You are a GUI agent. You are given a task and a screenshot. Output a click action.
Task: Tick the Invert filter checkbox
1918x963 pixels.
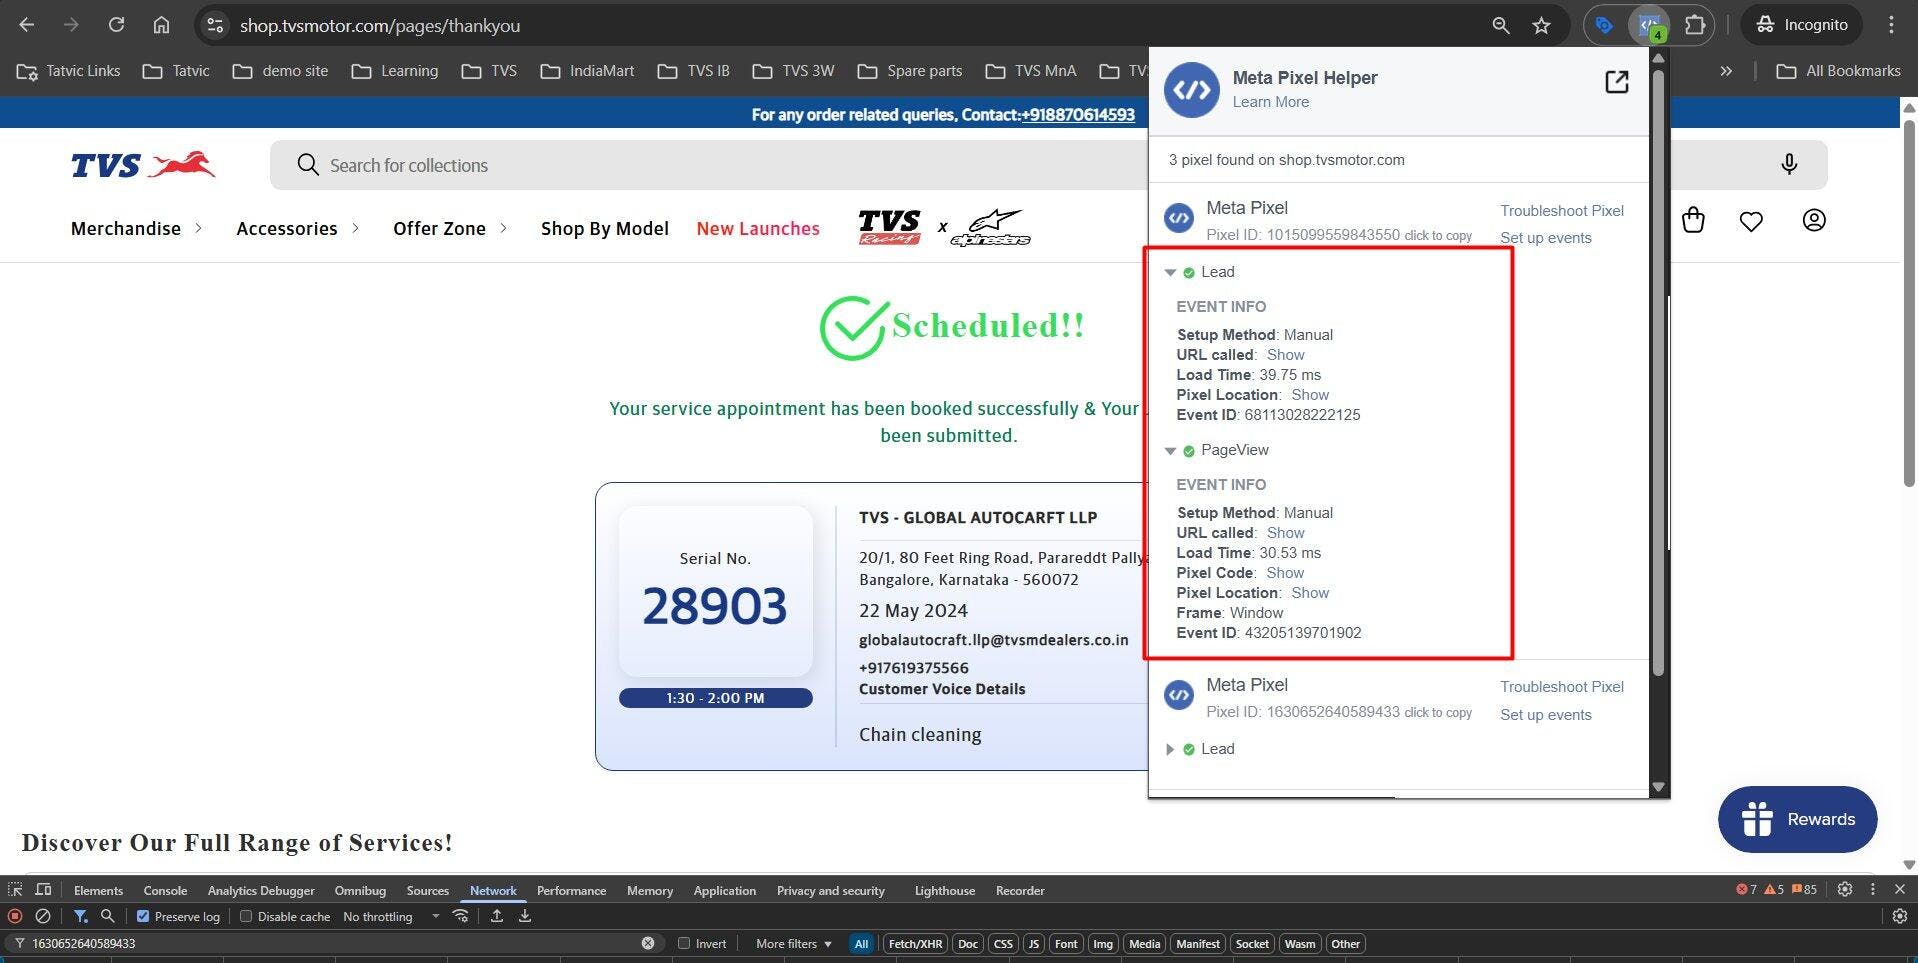[x=684, y=943]
